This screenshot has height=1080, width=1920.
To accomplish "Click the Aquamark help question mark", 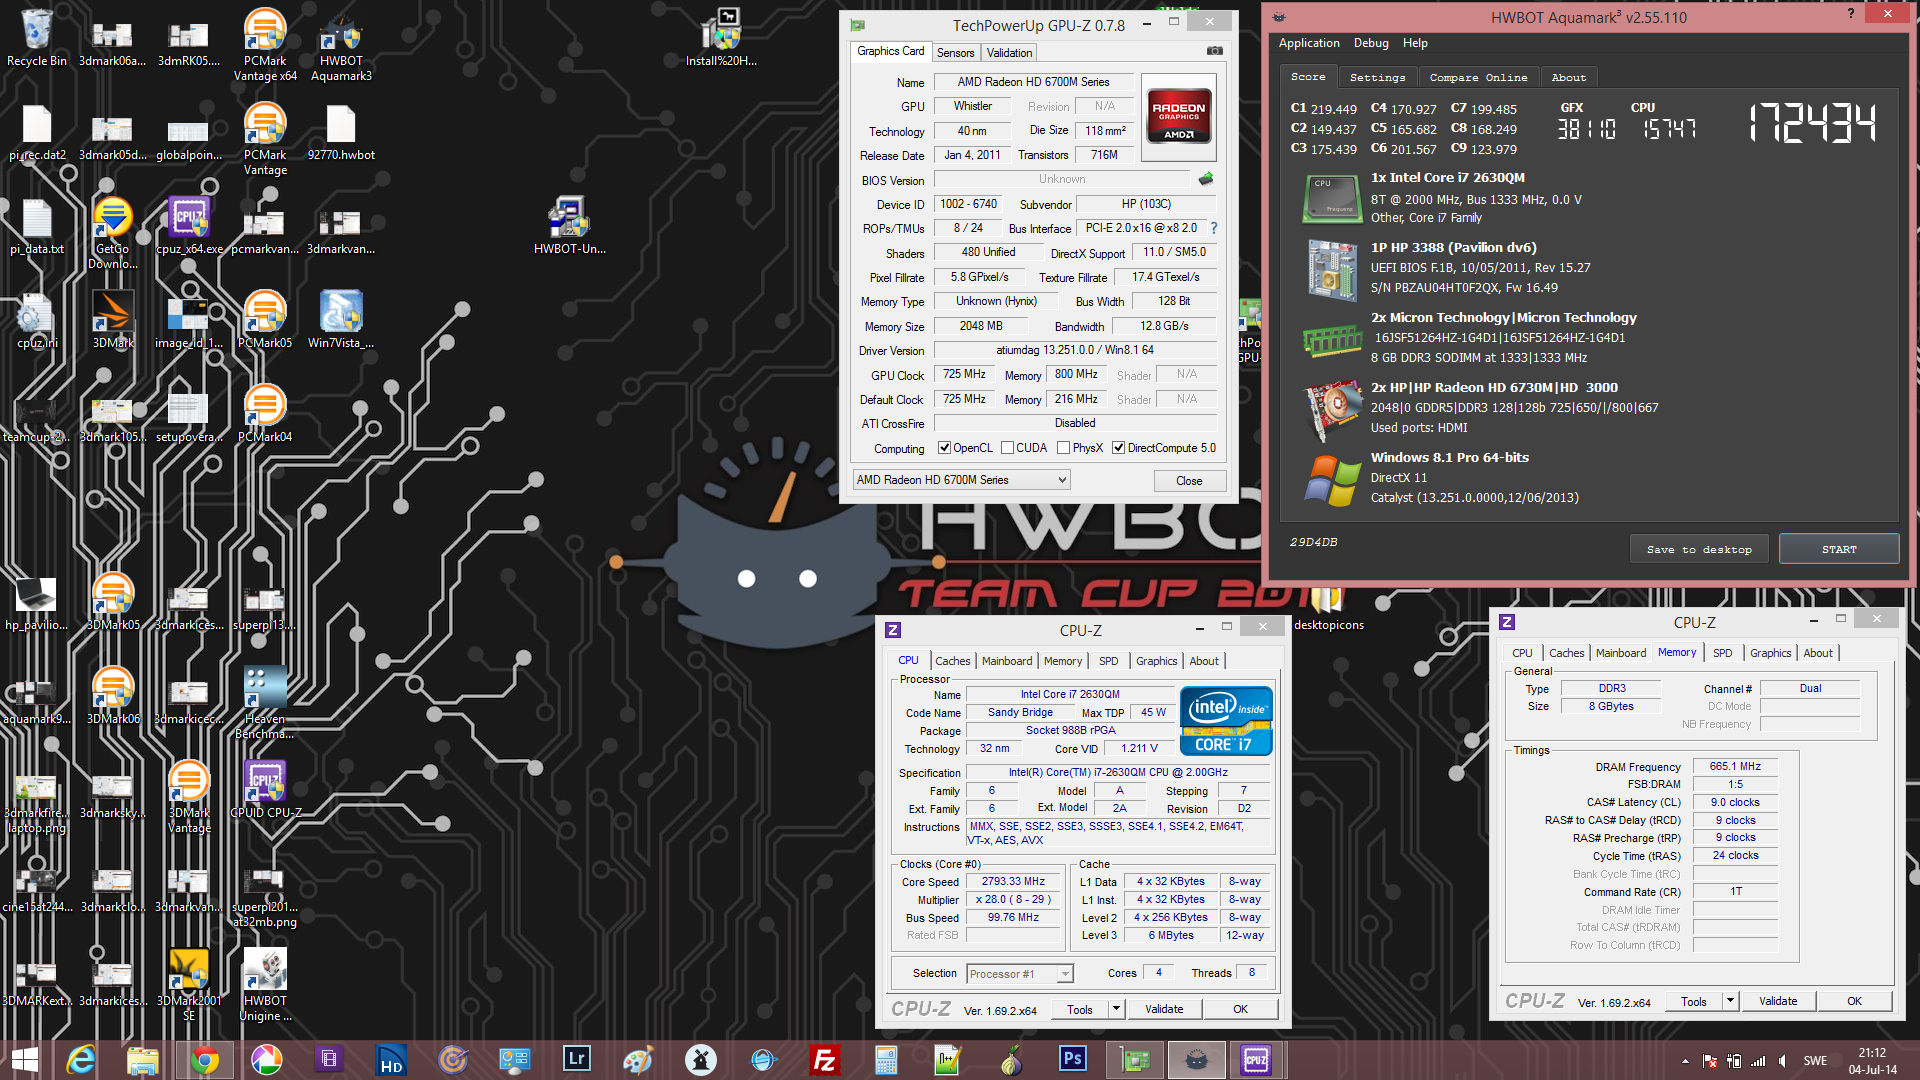I will [x=1851, y=14].
